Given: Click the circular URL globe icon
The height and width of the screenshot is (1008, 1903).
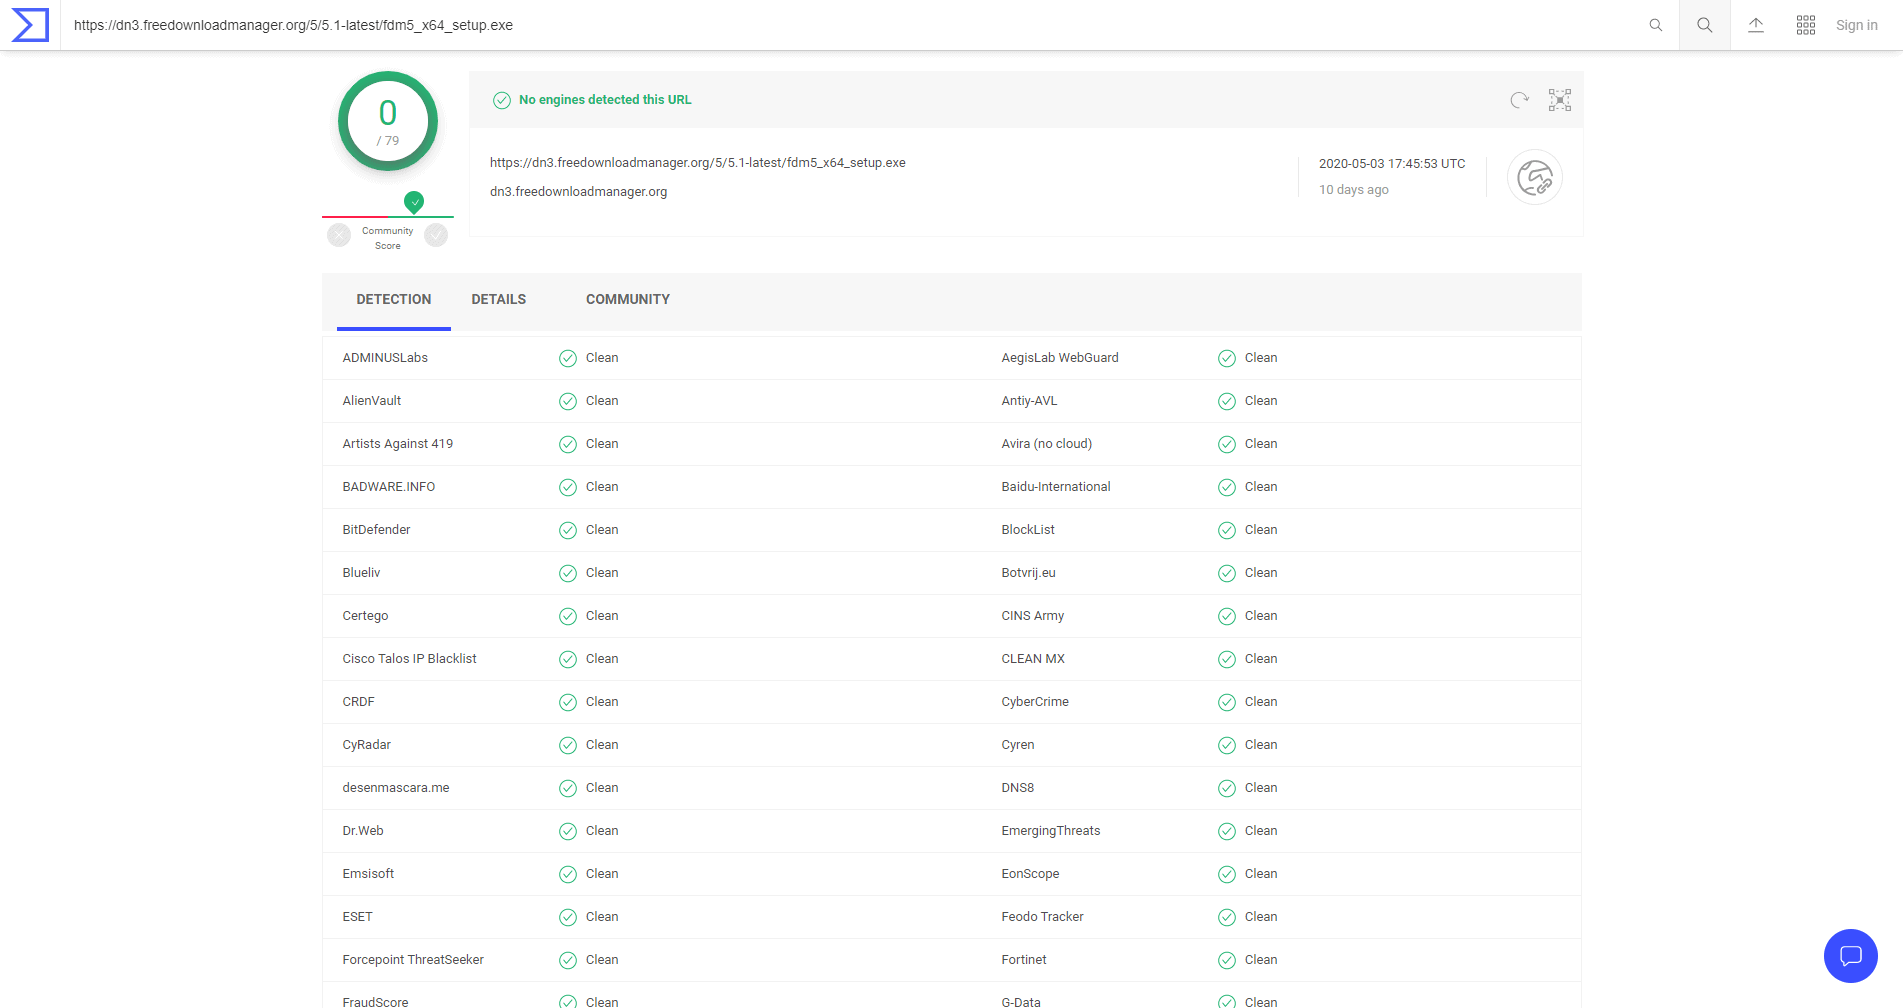Looking at the screenshot, I should 1534,178.
